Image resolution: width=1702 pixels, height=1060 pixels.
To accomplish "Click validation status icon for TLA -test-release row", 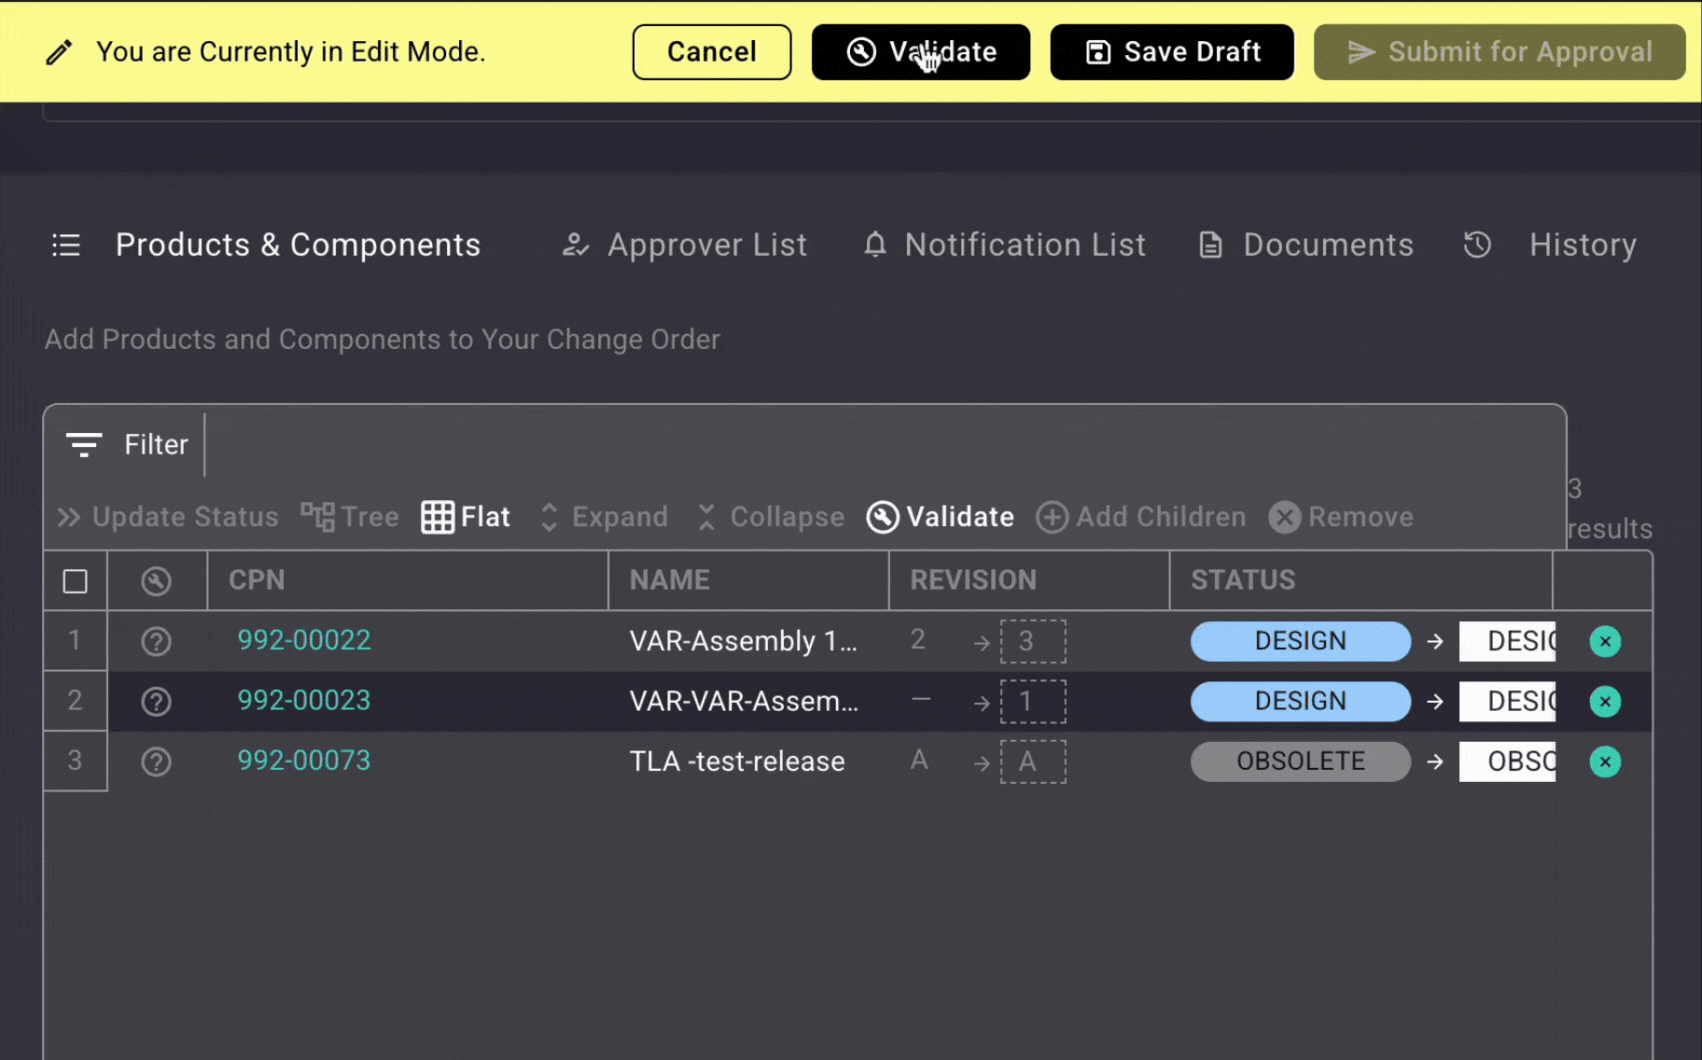I will click(x=156, y=761).
